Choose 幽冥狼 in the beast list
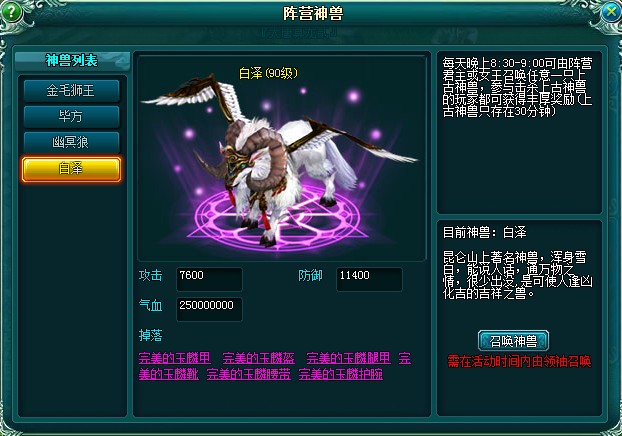This screenshot has height=436, width=622. coord(71,142)
